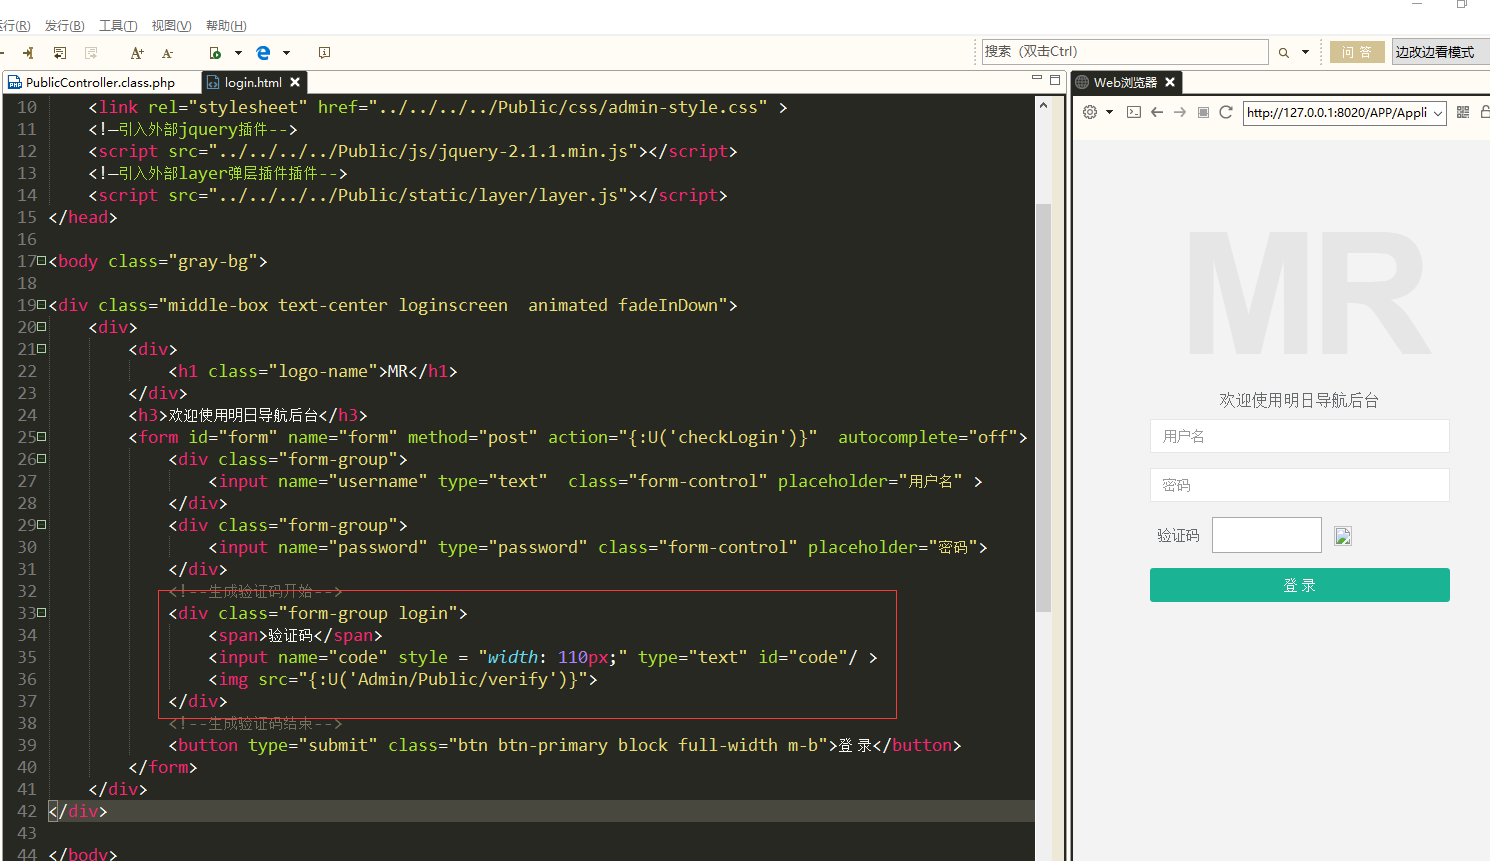The height and width of the screenshot is (861, 1490).
Task: Click the stop loading icon in browser
Action: (1203, 112)
